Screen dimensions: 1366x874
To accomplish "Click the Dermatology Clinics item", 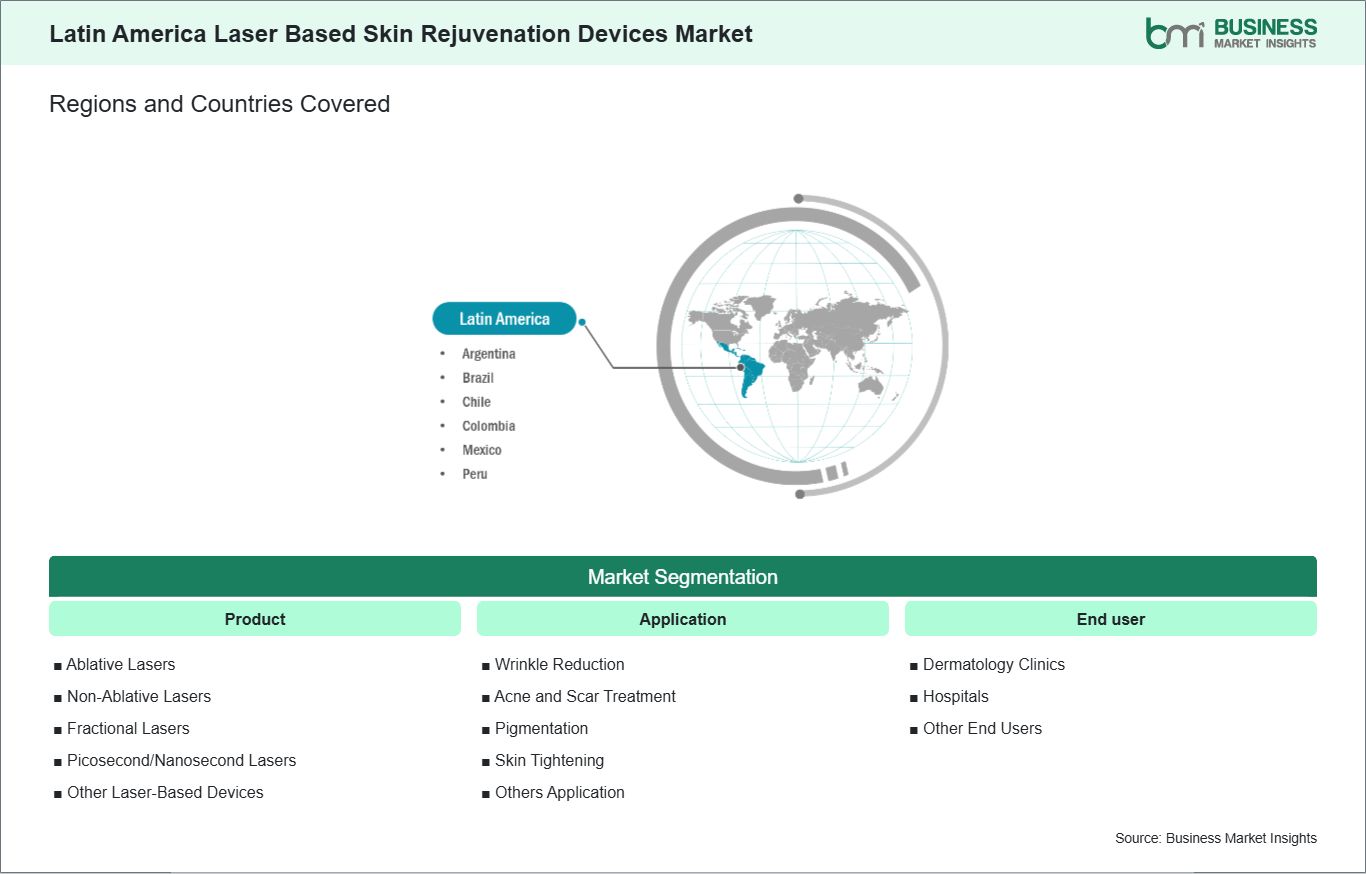I will tap(987, 664).
